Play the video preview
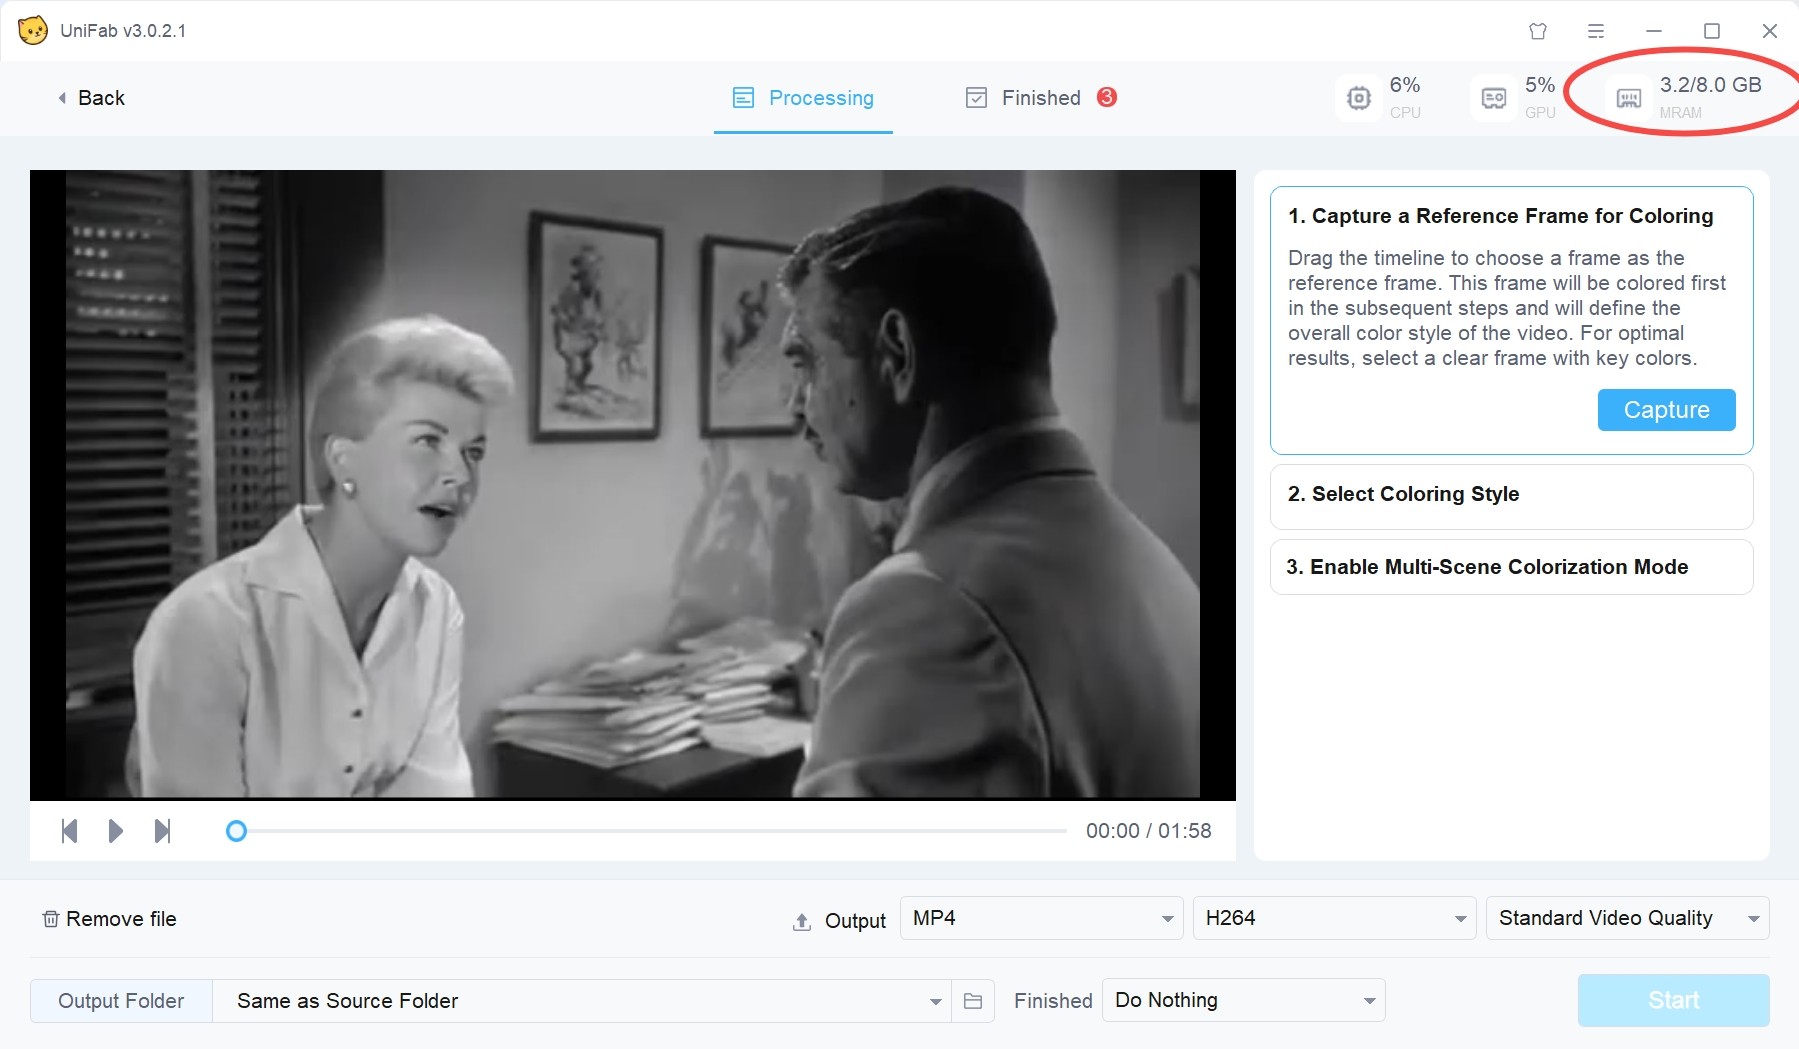Screen dimensions: 1799x1049 click(x=115, y=831)
